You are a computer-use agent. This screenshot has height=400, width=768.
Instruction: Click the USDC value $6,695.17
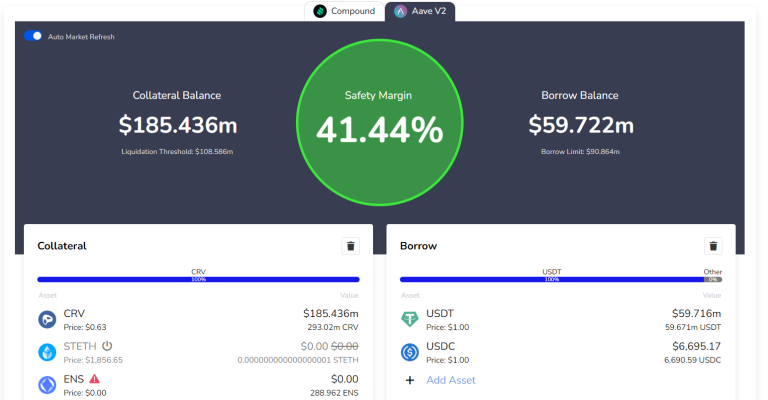point(696,346)
